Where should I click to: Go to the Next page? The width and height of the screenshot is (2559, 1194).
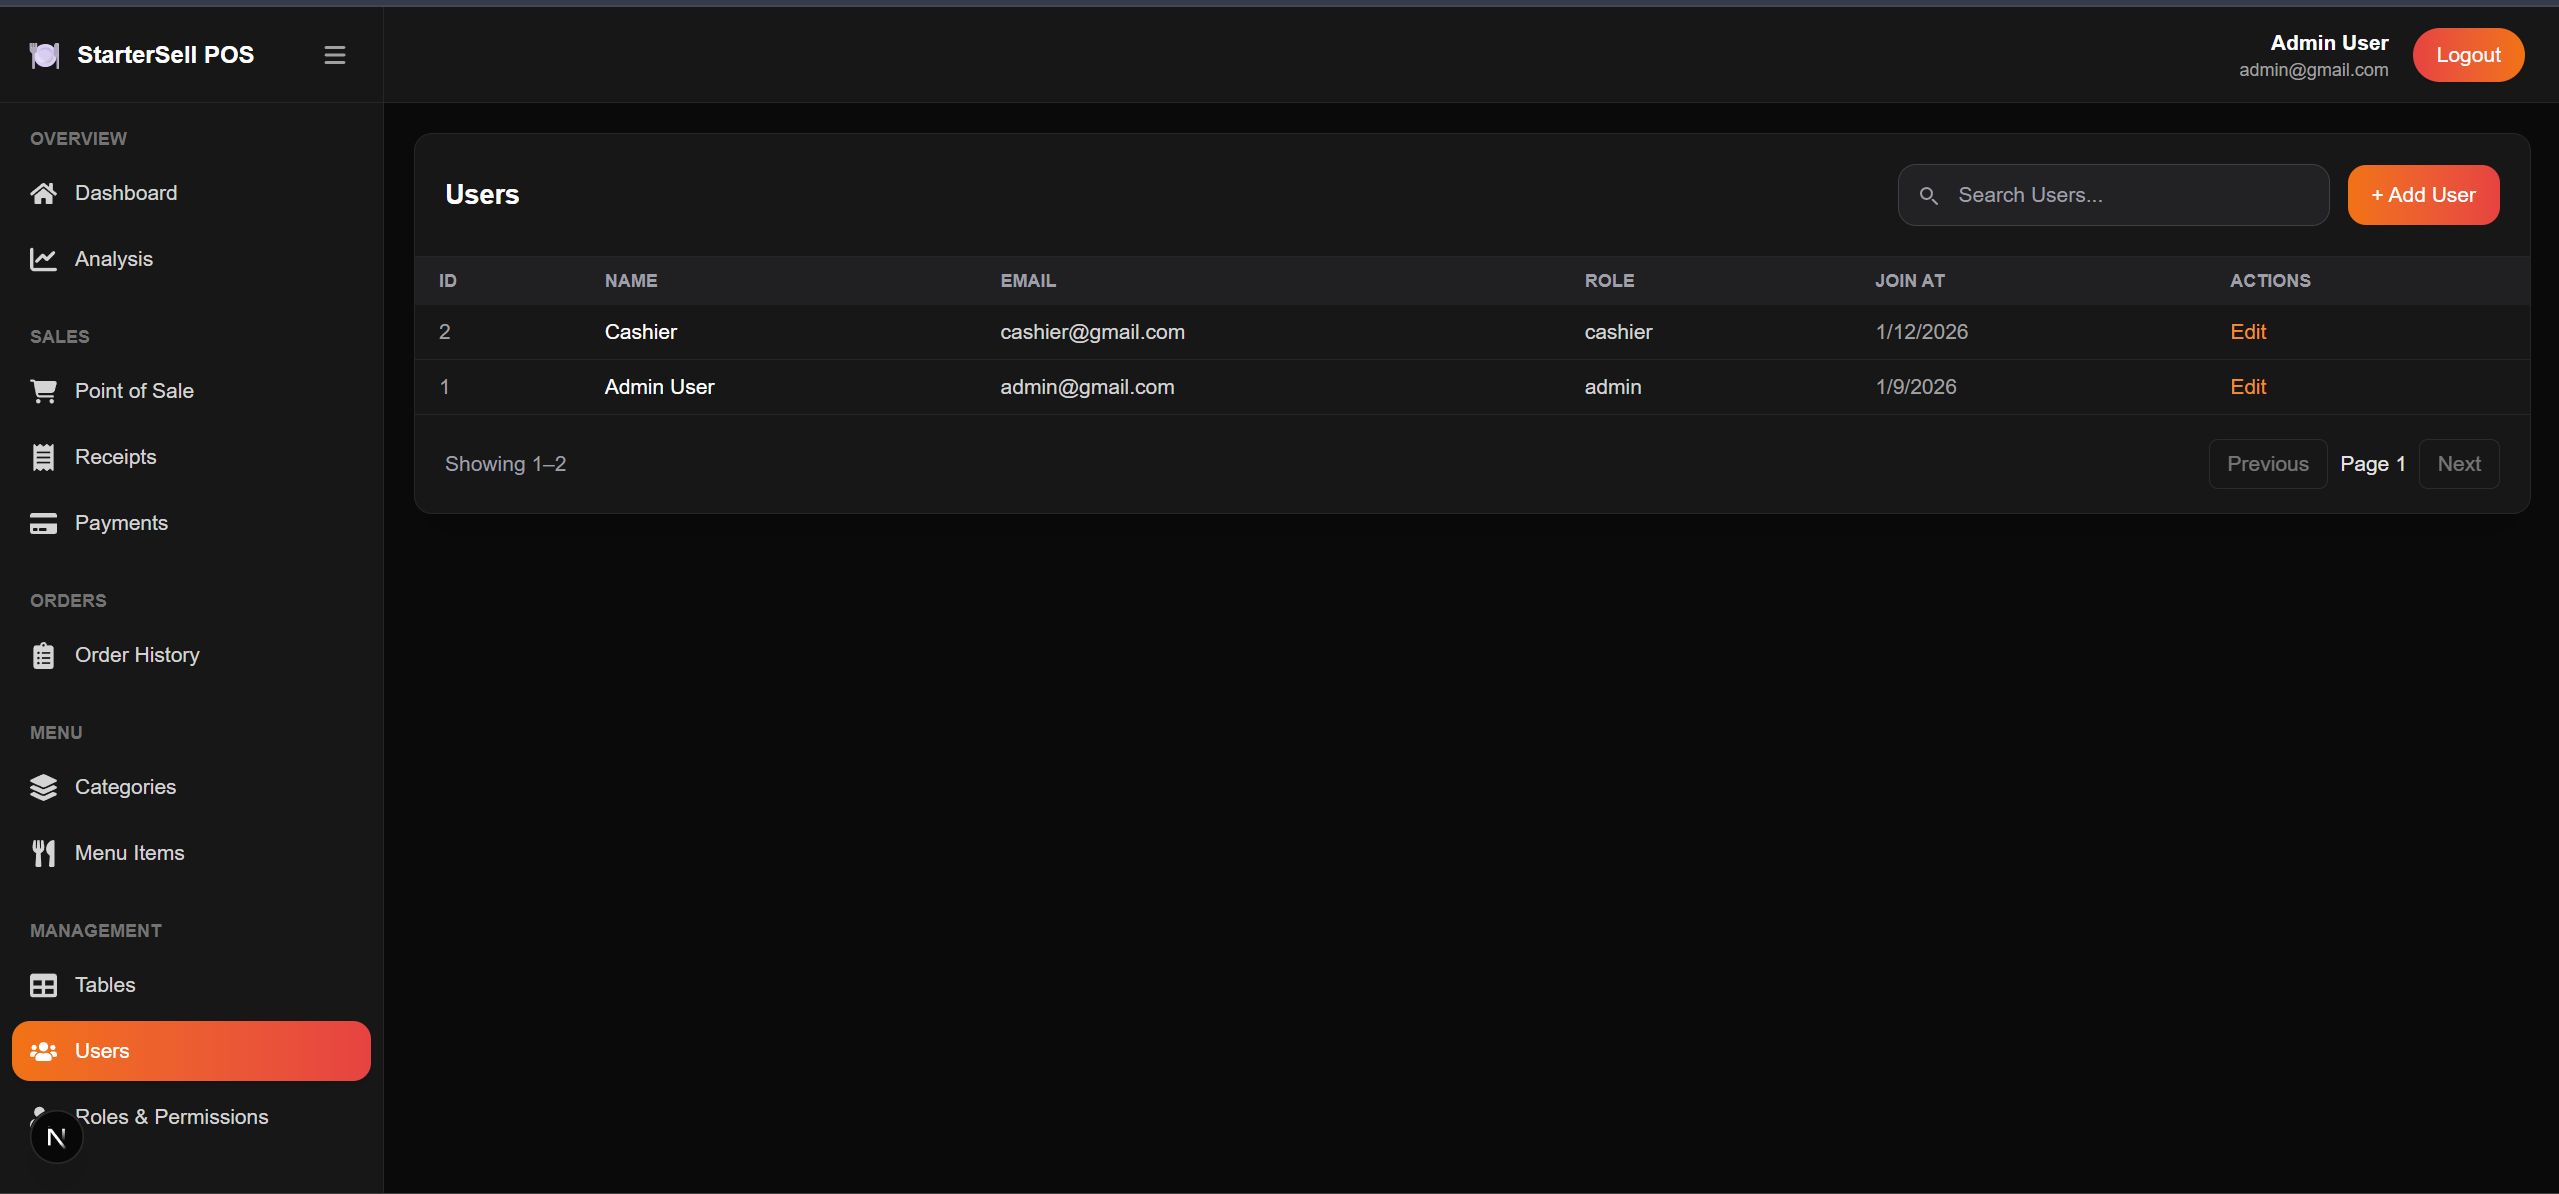(x=2458, y=464)
